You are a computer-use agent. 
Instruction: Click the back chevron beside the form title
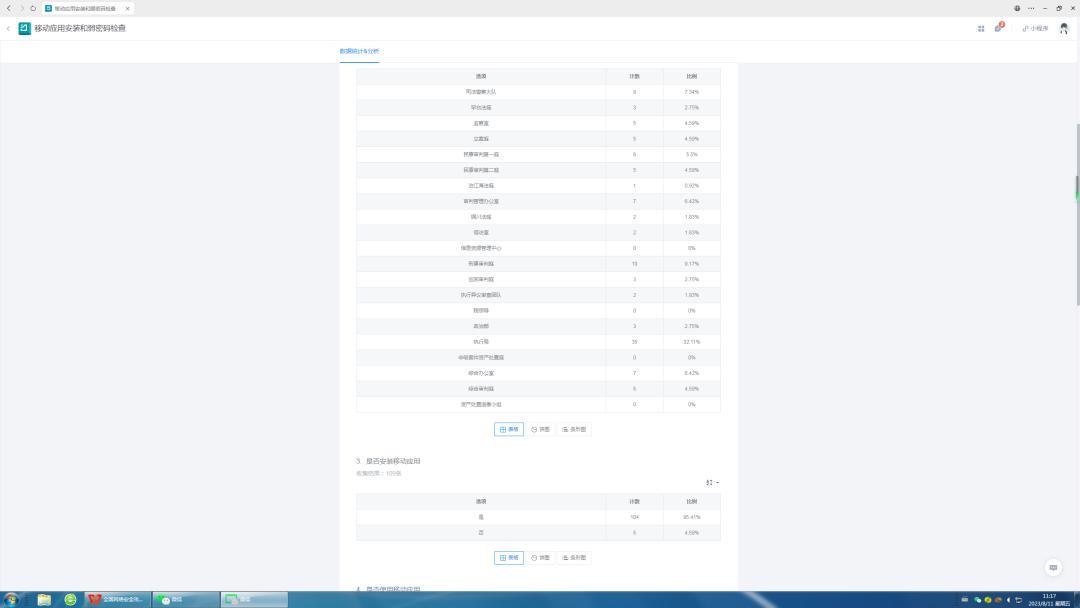(8, 28)
